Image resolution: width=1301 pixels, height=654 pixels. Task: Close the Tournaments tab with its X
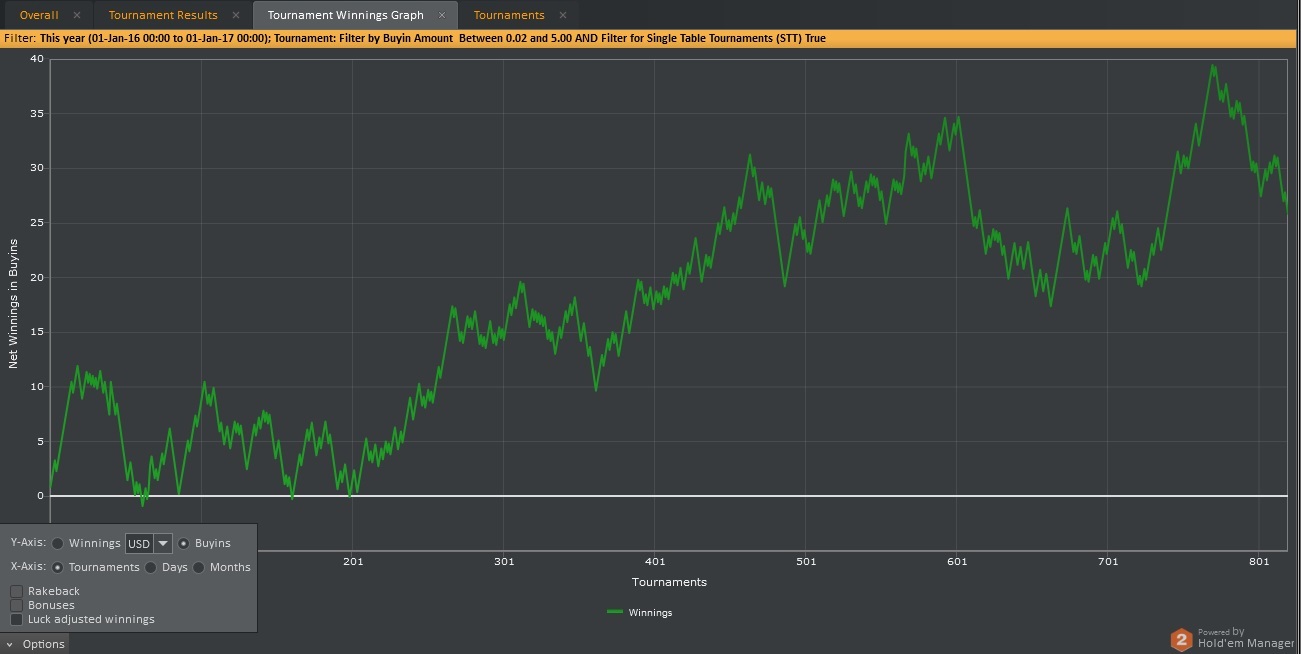click(563, 15)
